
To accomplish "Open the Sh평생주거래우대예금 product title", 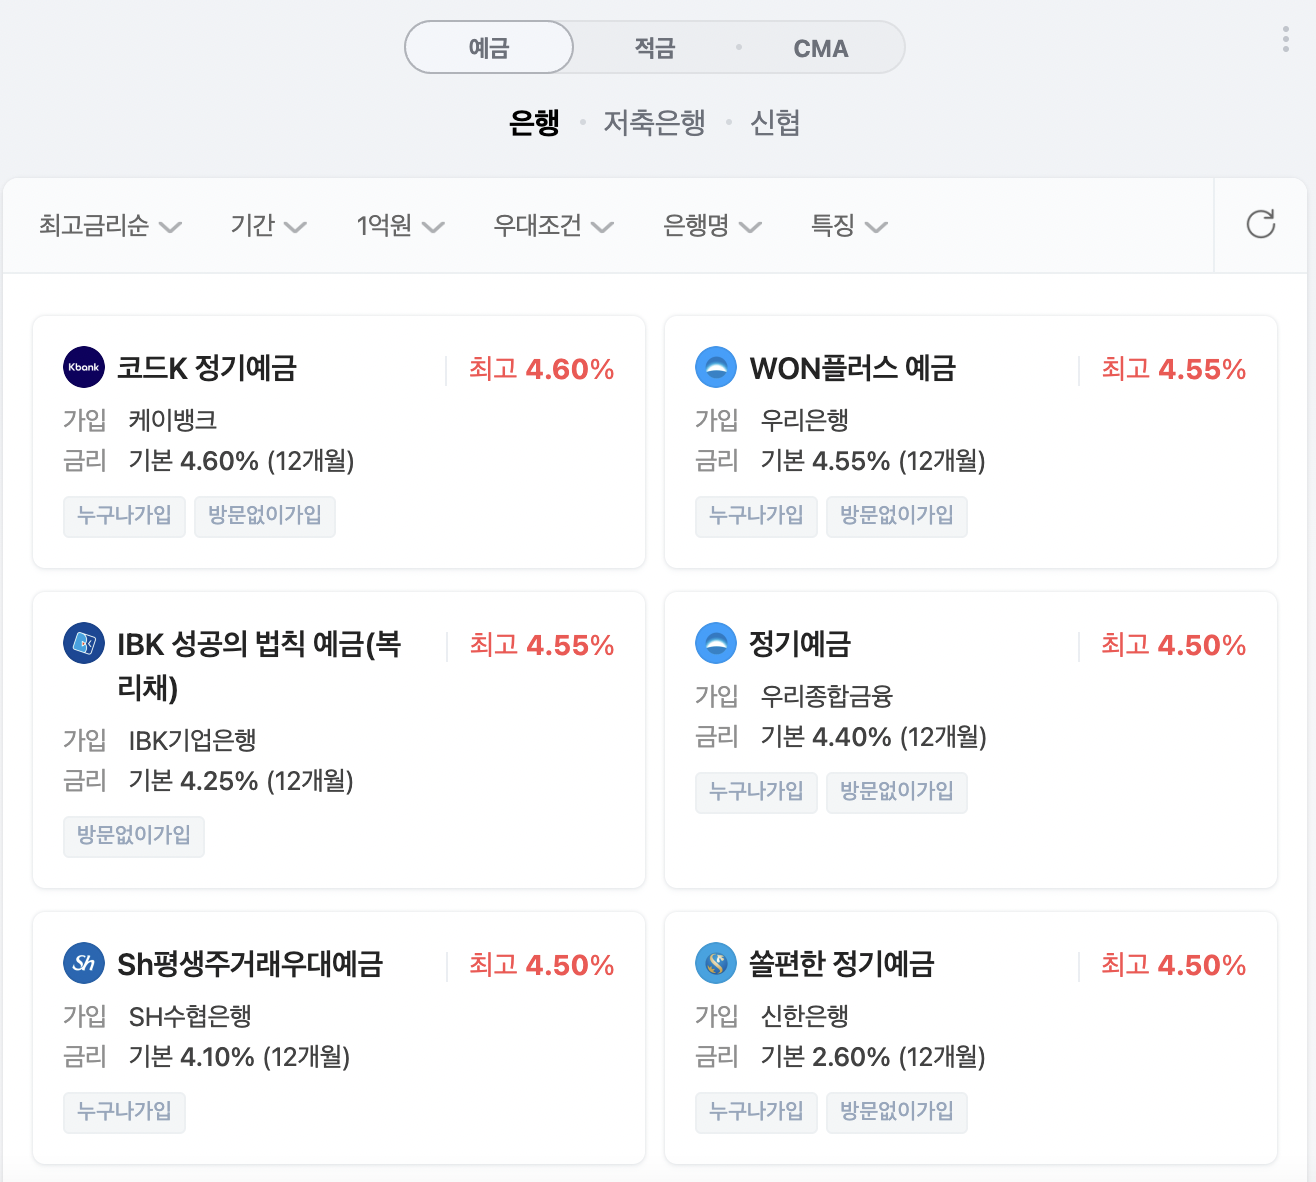I will tap(250, 964).
